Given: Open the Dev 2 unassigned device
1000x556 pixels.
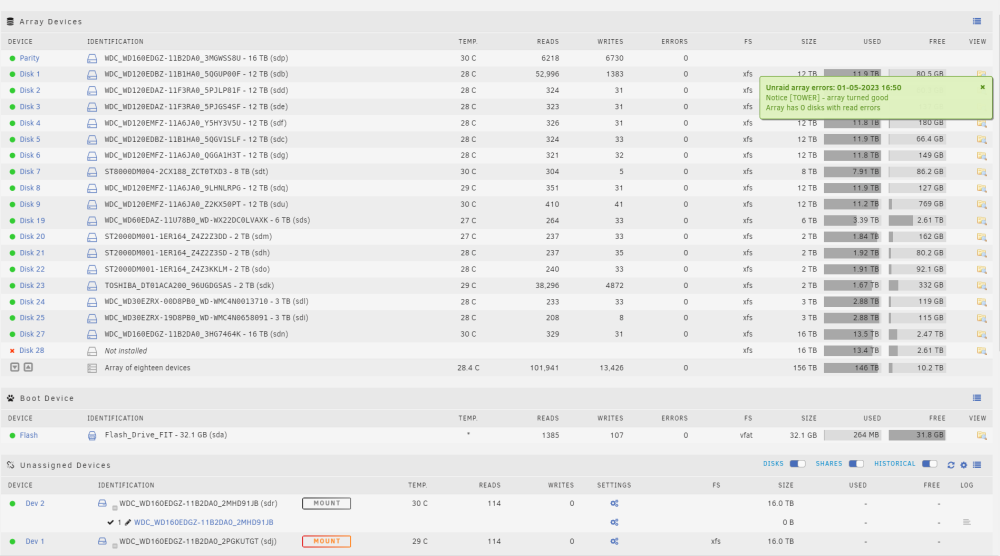Looking at the screenshot, I should click(x=35, y=504).
